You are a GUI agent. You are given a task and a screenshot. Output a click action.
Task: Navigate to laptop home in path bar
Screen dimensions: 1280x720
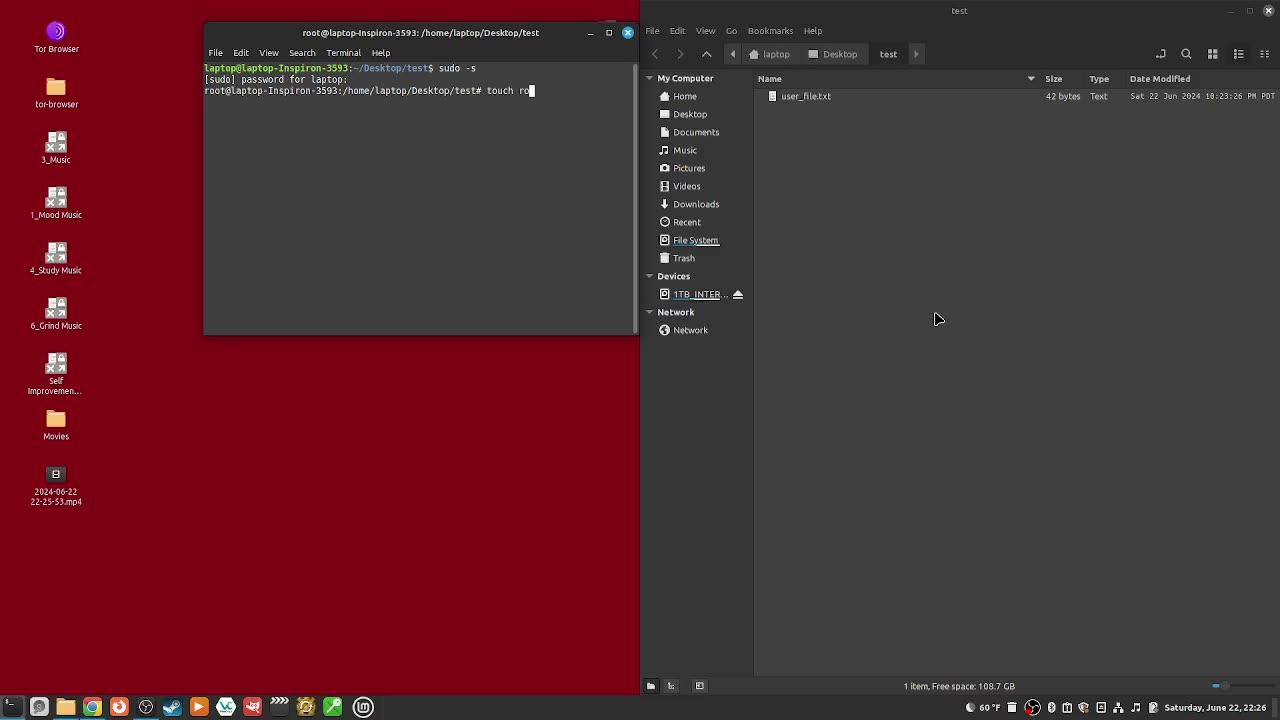[x=769, y=54]
